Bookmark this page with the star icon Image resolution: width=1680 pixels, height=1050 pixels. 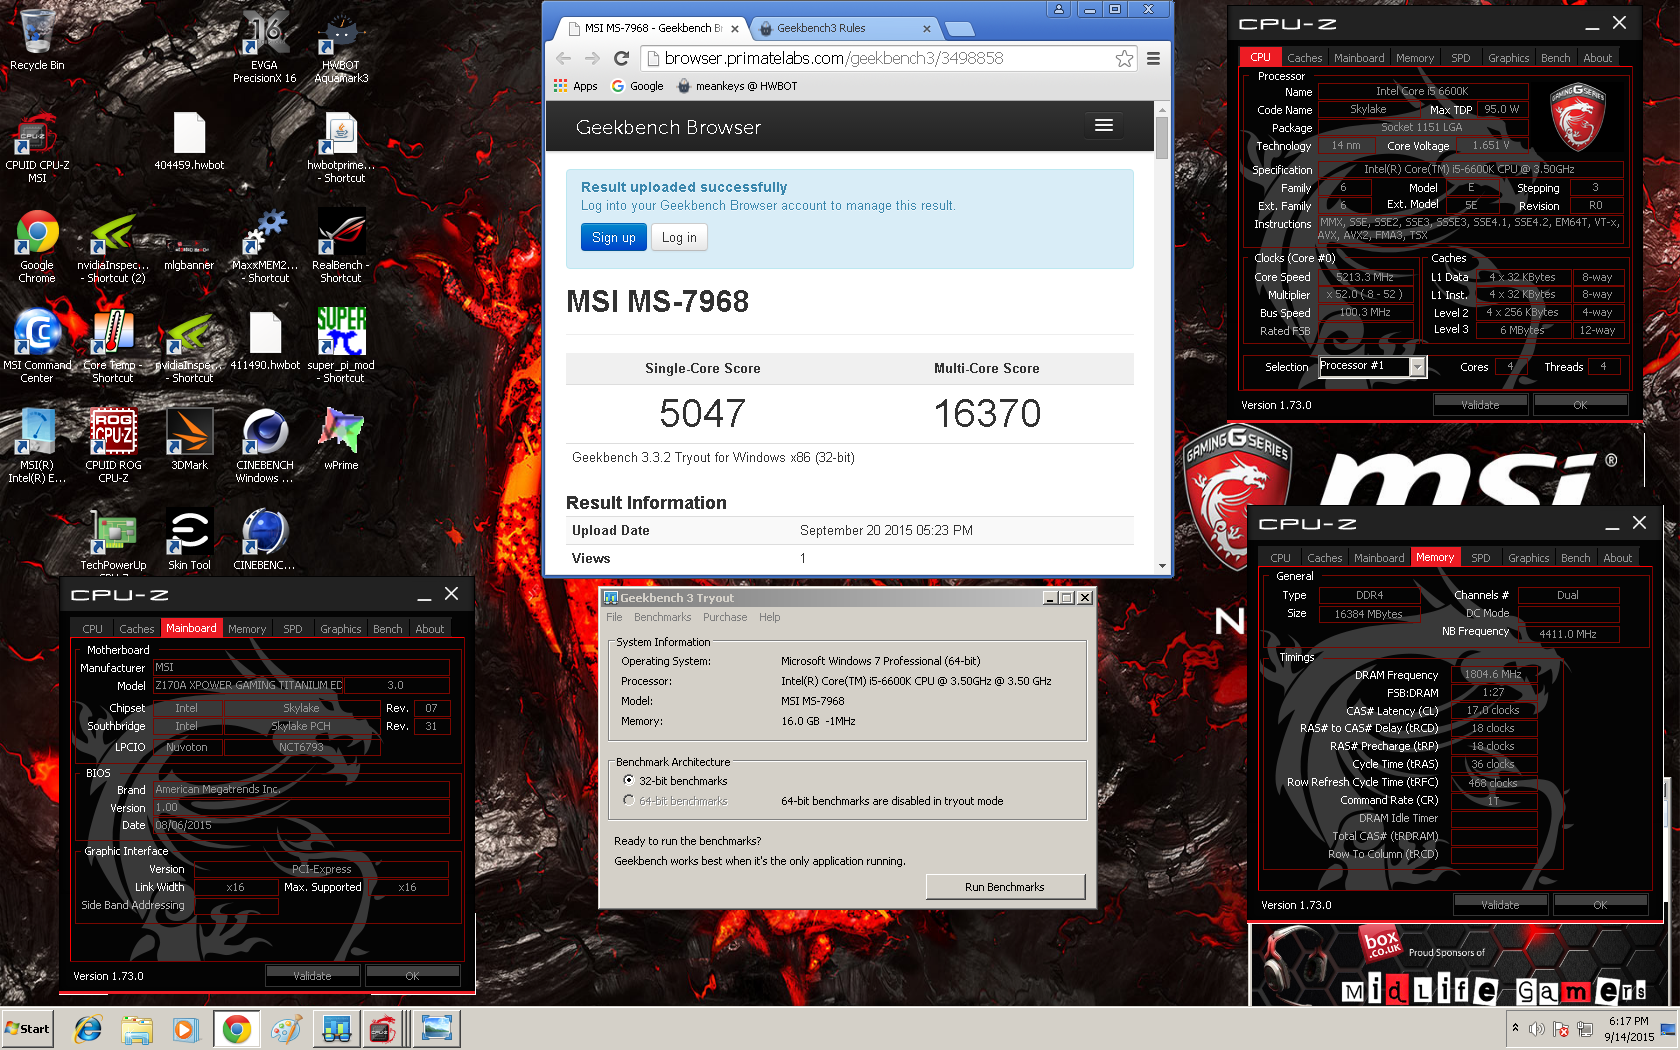pyautogui.click(x=1124, y=58)
